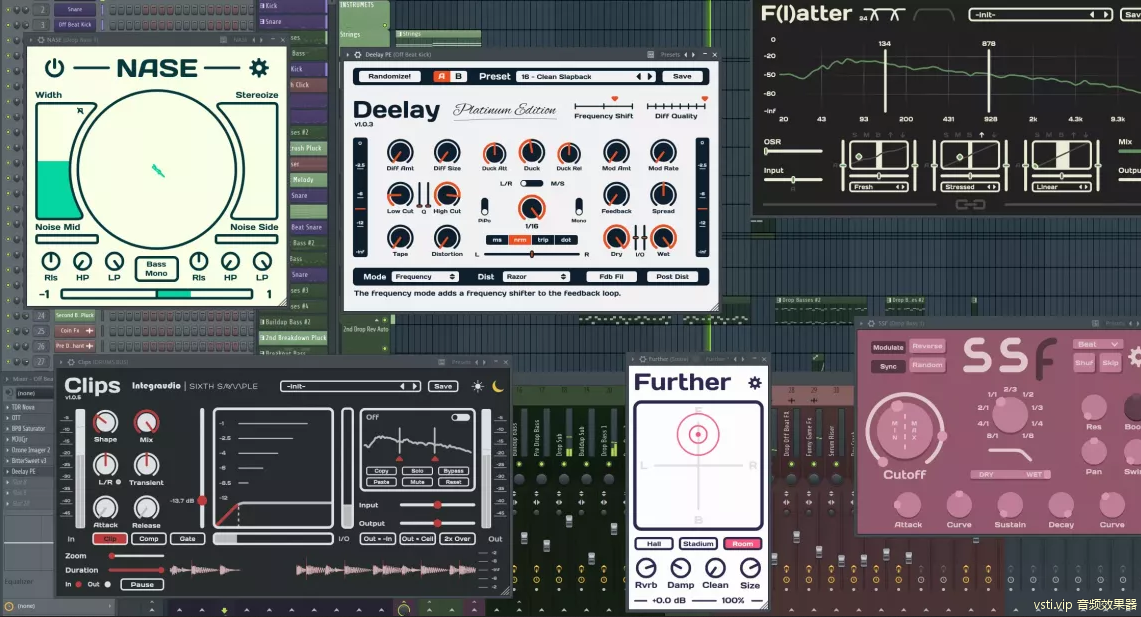Toggle the Clips L/R link dot
Image resolution: width=1141 pixels, height=617 pixels.
coord(118,482)
